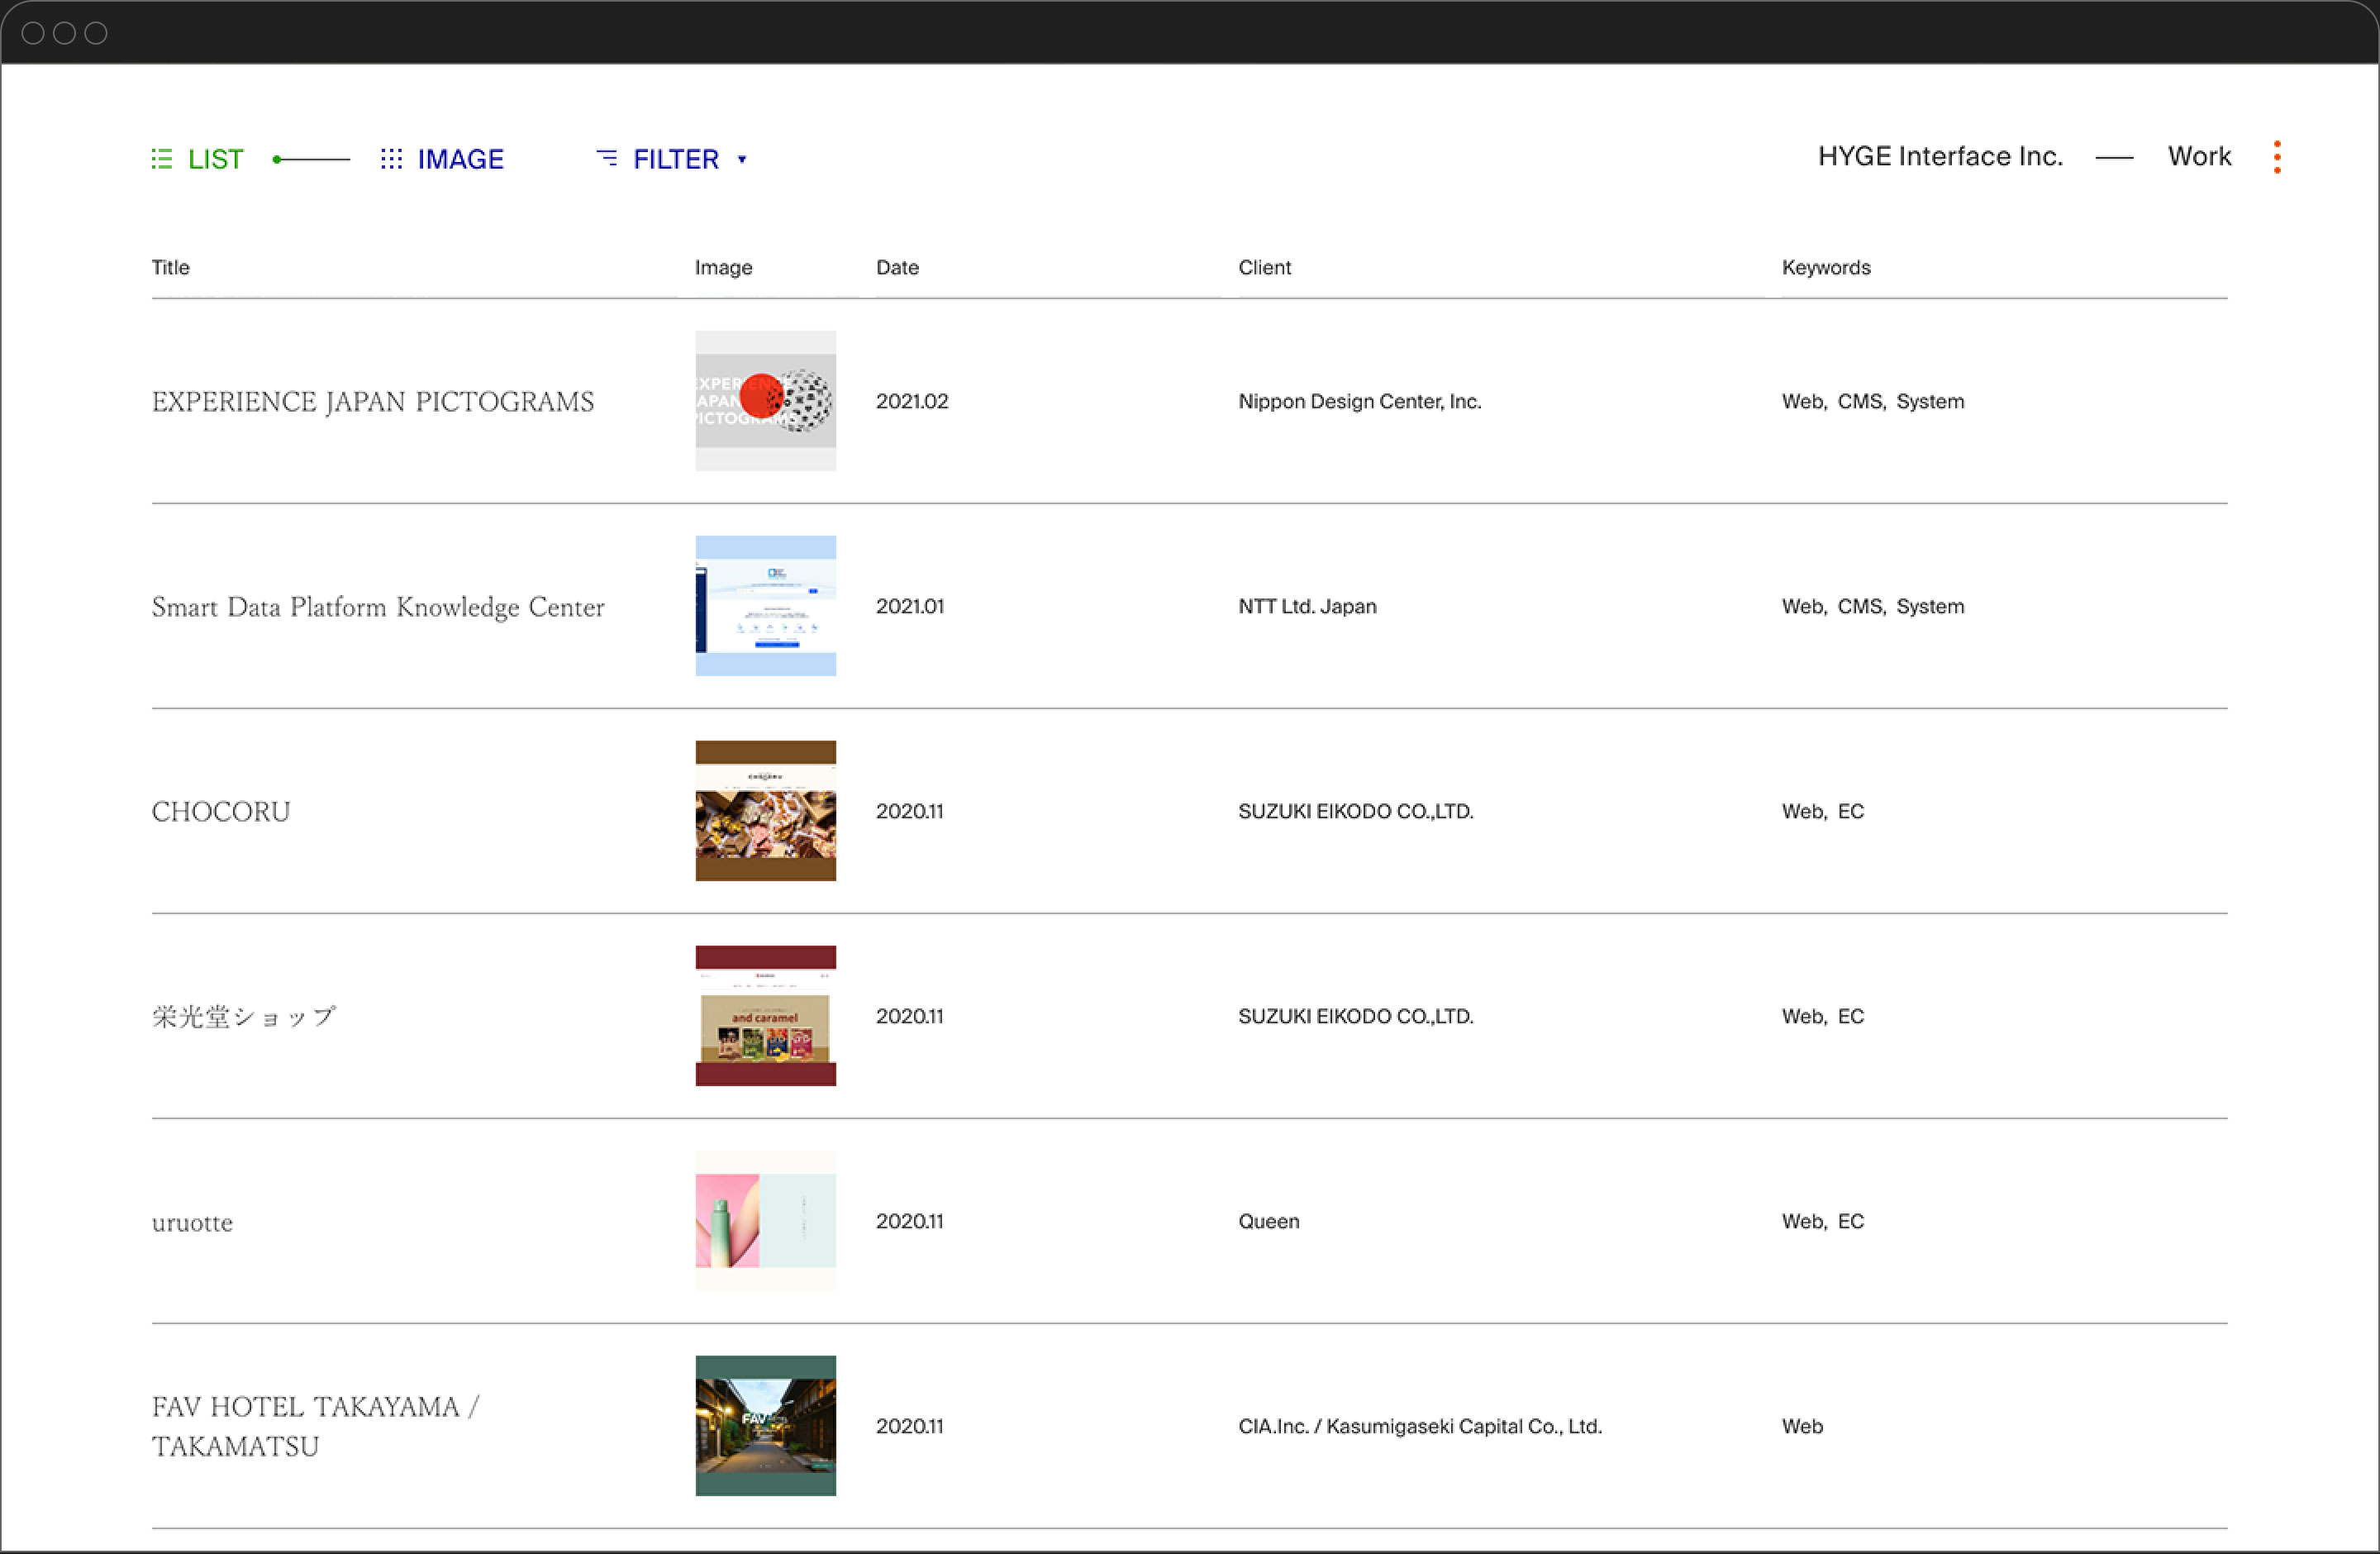The width and height of the screenshot is (2380, 1554).
Task: Click the blue grid image view icon
Action: 391,159
